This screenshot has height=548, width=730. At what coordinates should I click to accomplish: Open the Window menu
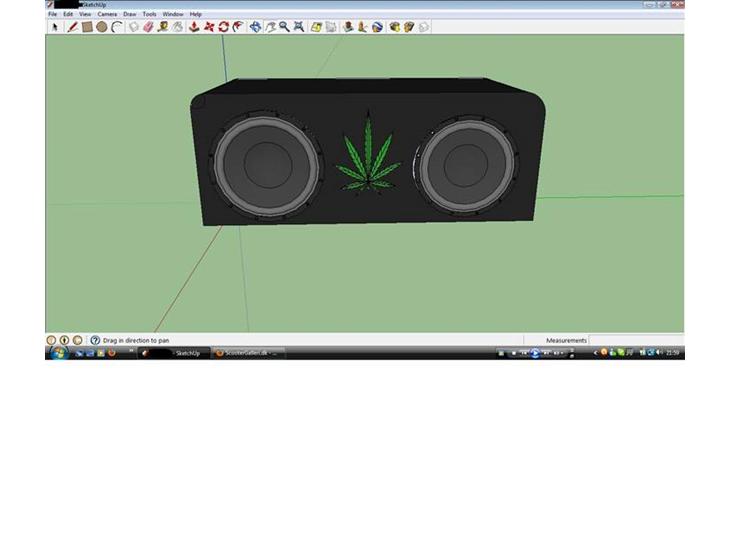click(x=173, y=14)
